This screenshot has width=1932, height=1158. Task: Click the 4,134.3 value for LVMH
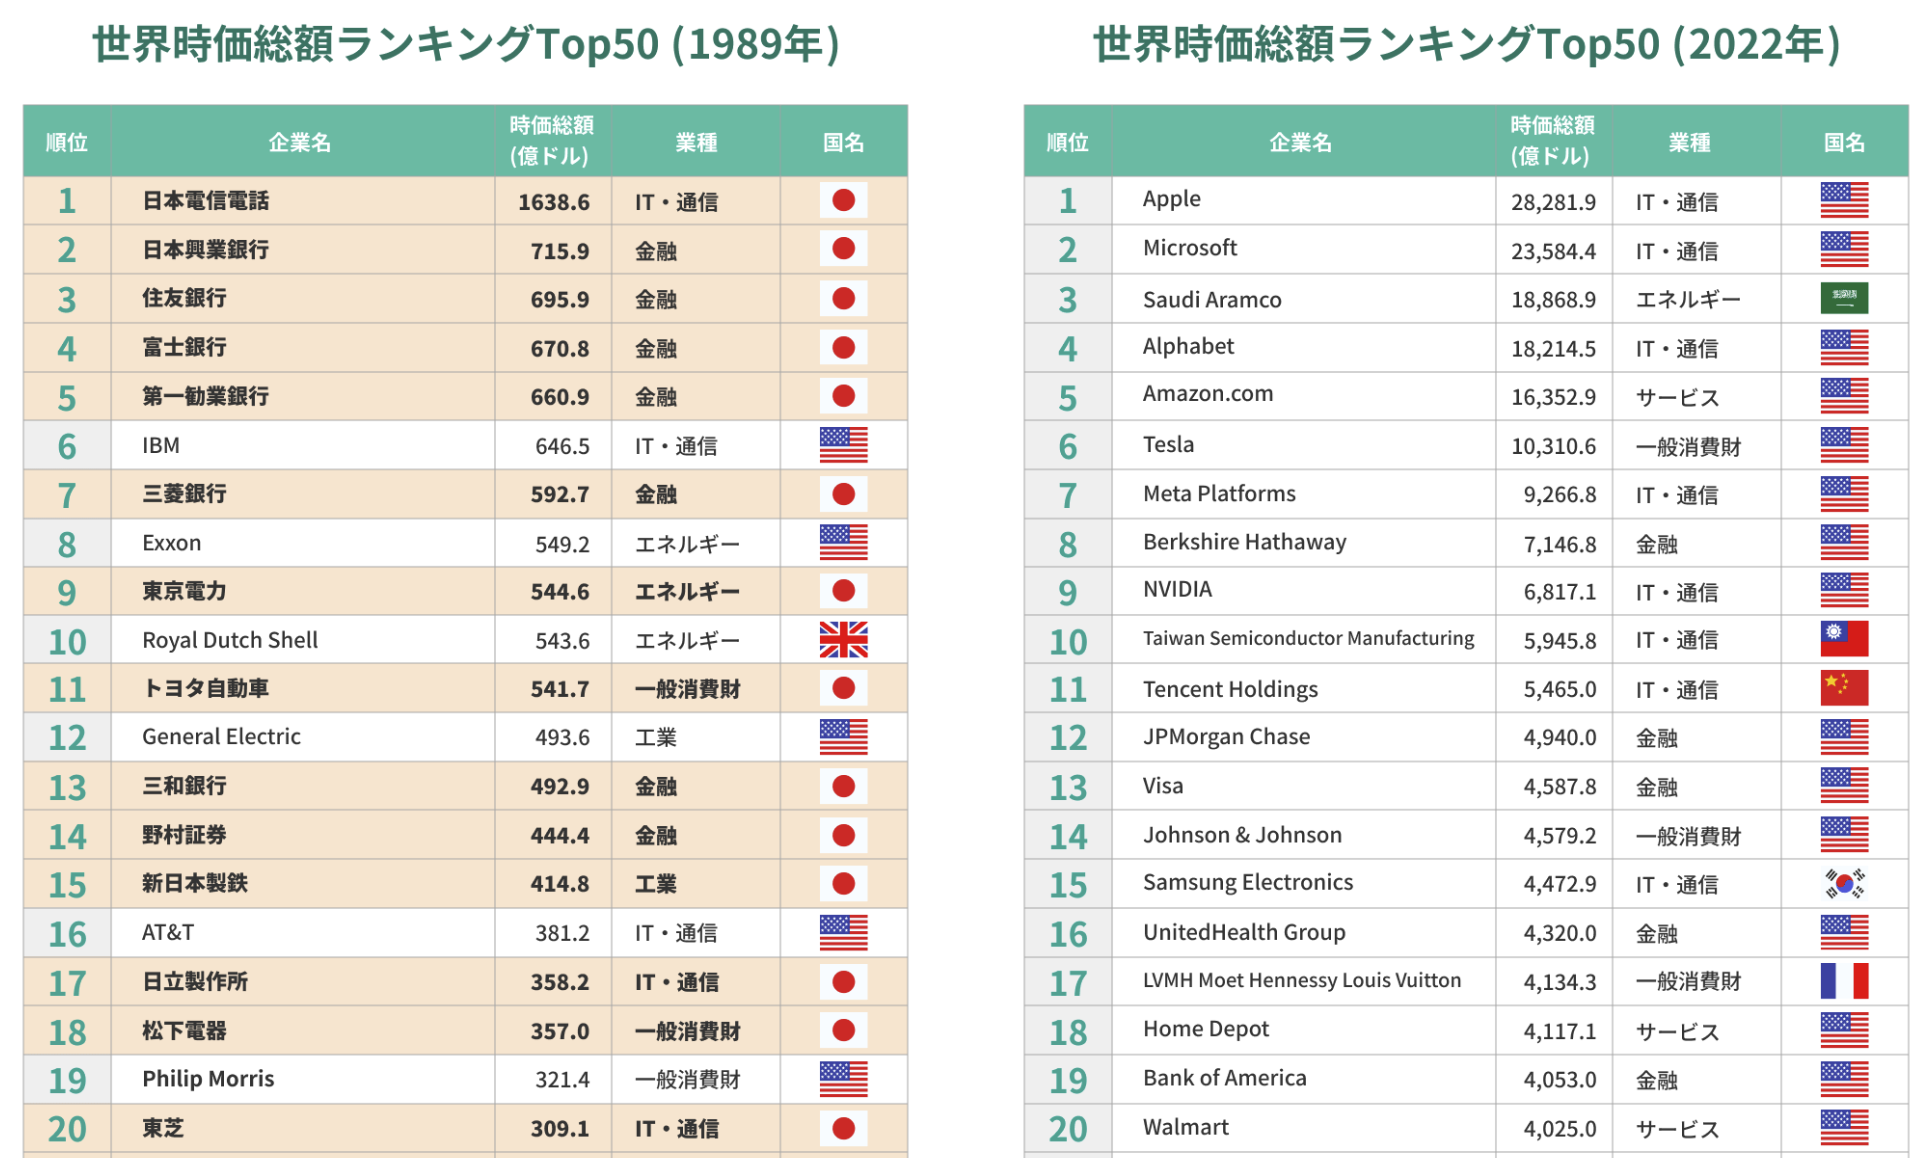[x=1559, y=982]
